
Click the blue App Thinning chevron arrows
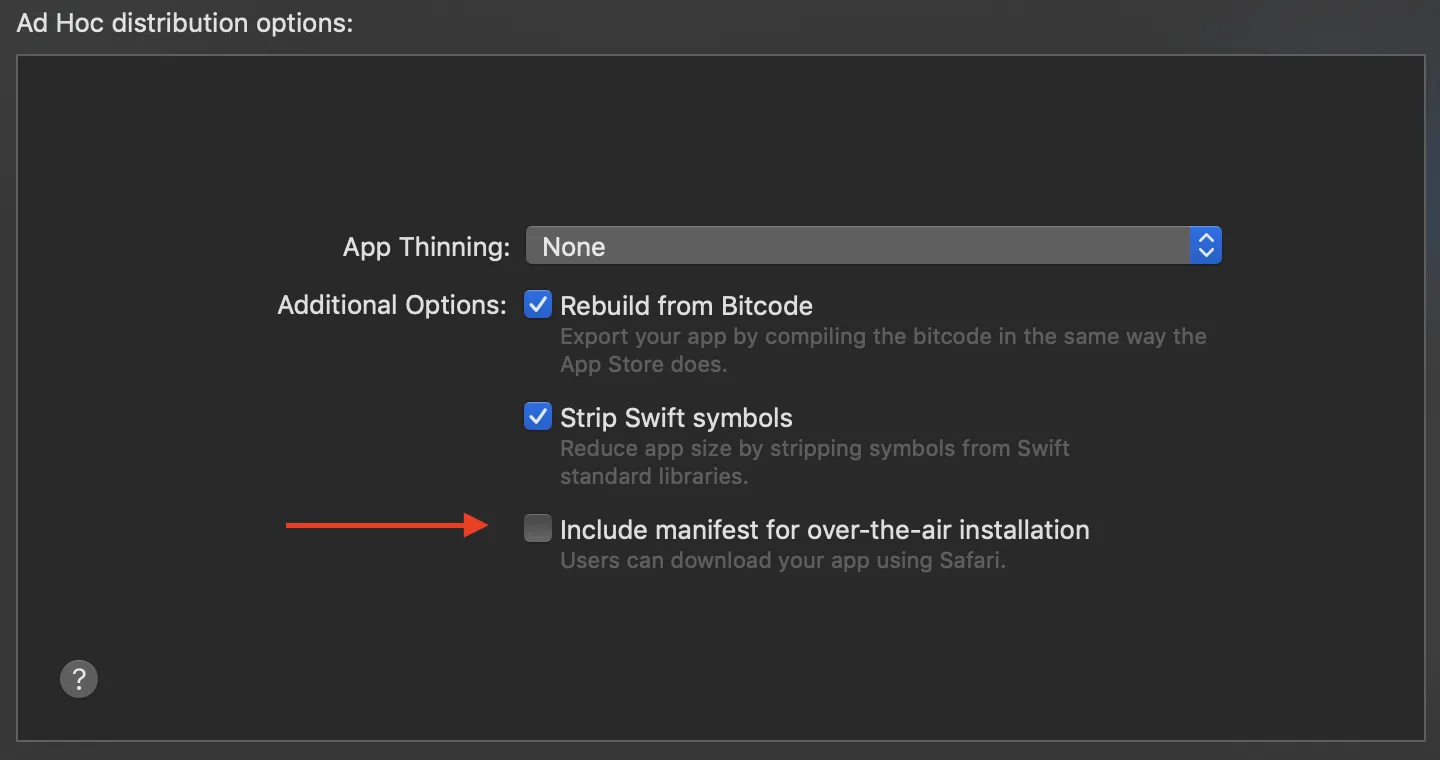click(1206, 246)
